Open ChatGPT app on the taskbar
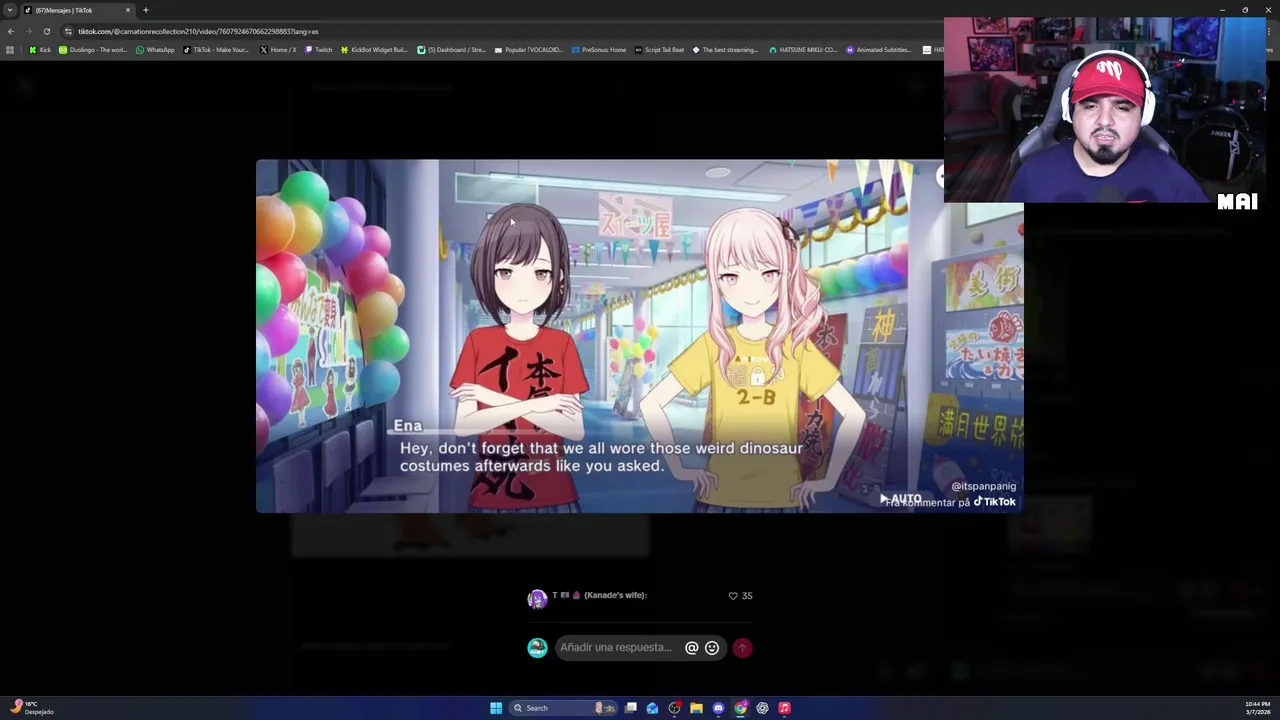The image size is (1280, 720). coord(762,708)
